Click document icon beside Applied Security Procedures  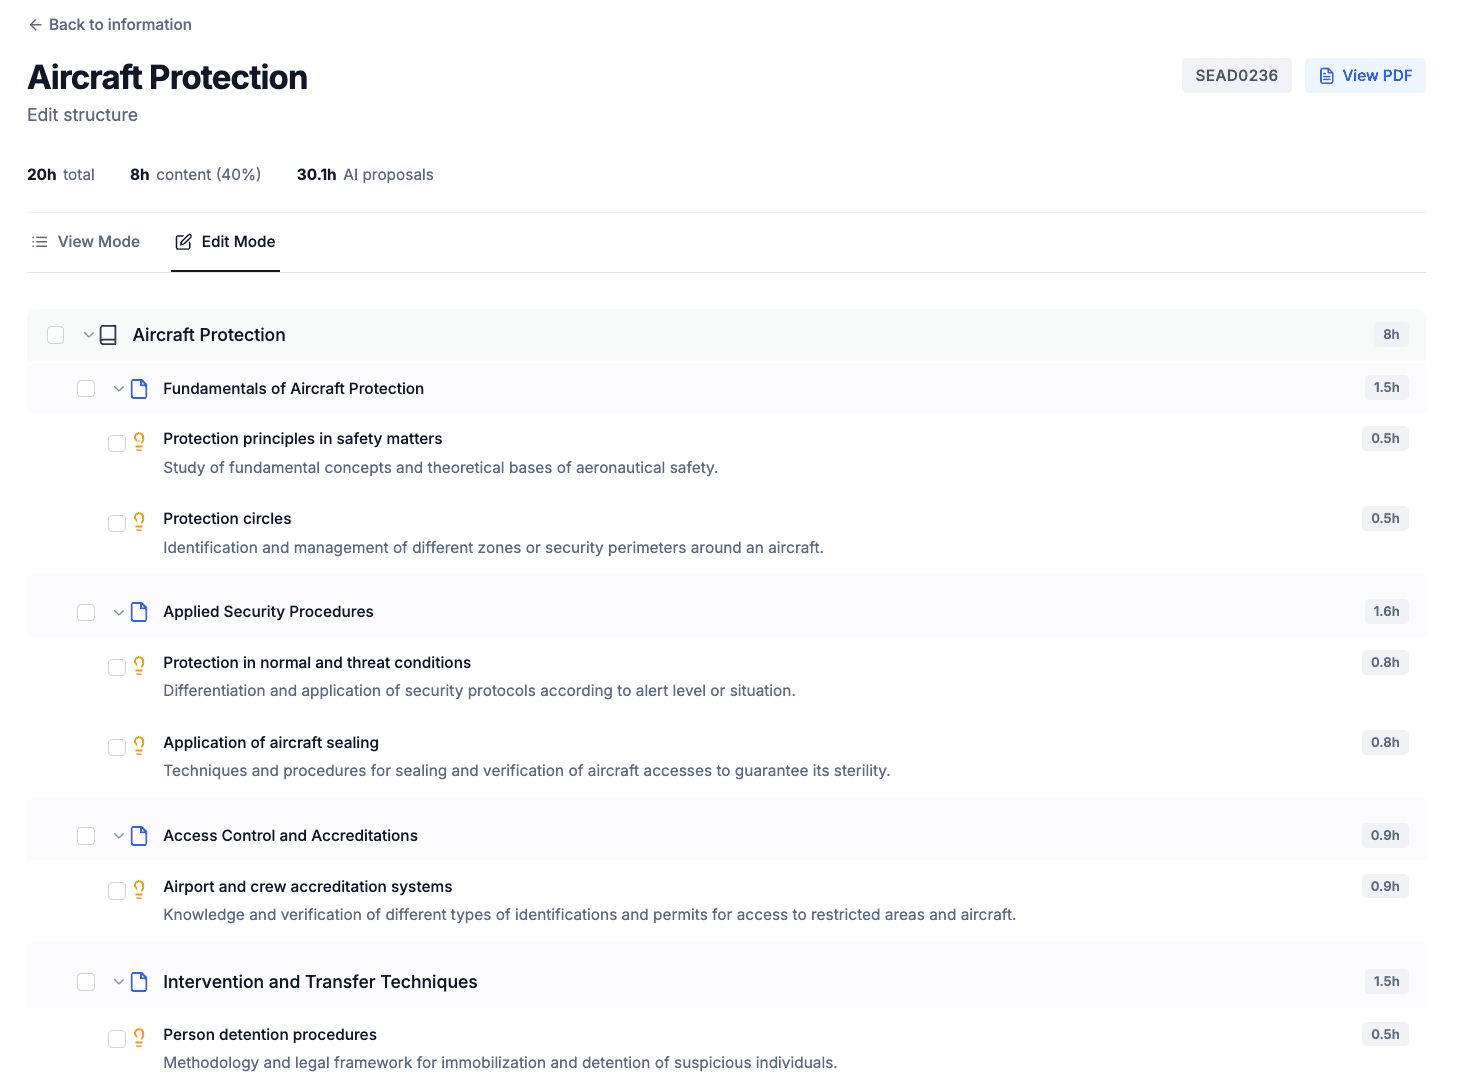pyautogui.click(x=139, y=612)
